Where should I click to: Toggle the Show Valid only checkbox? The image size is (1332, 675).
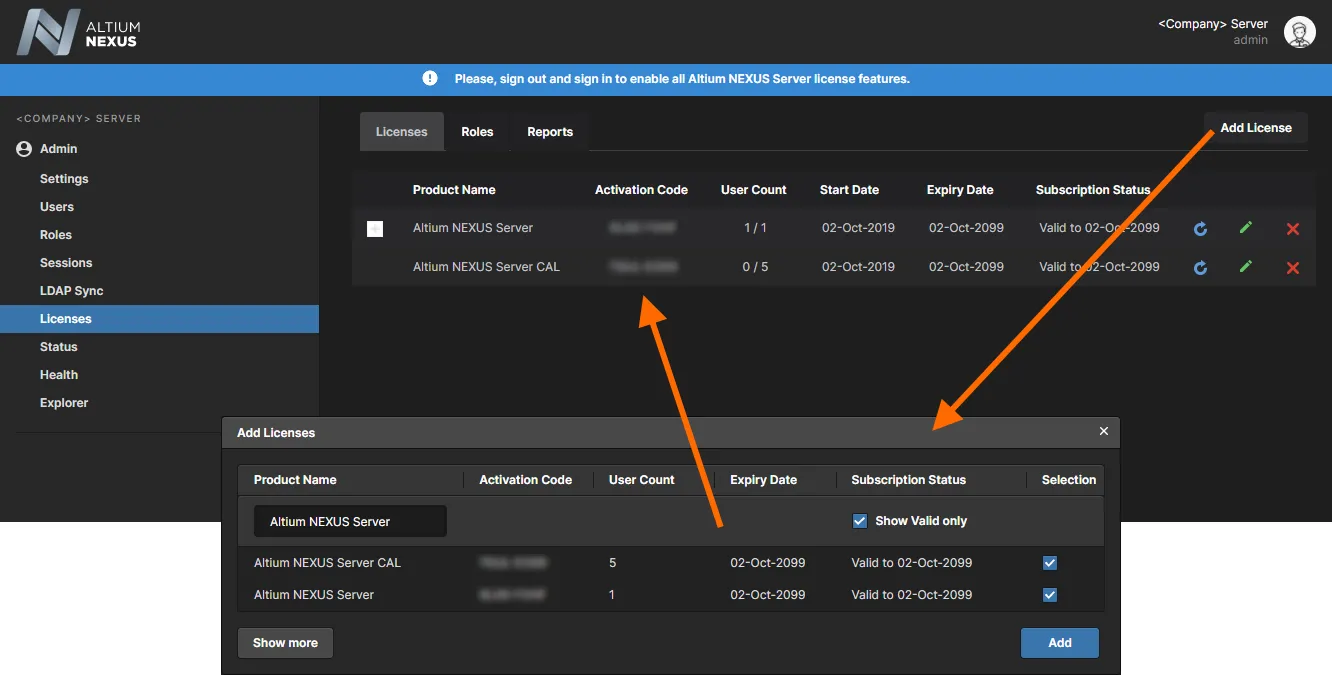tap(859, 521)
